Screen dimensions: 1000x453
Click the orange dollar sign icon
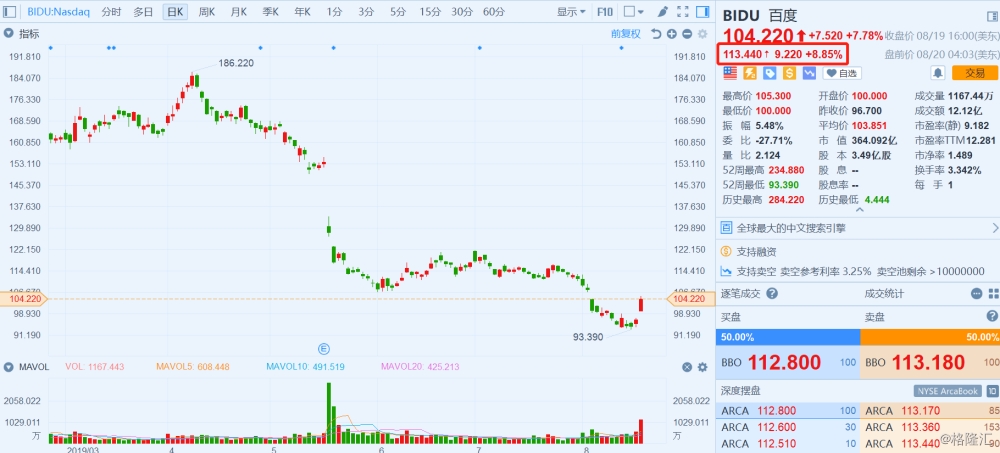(790, 73)
